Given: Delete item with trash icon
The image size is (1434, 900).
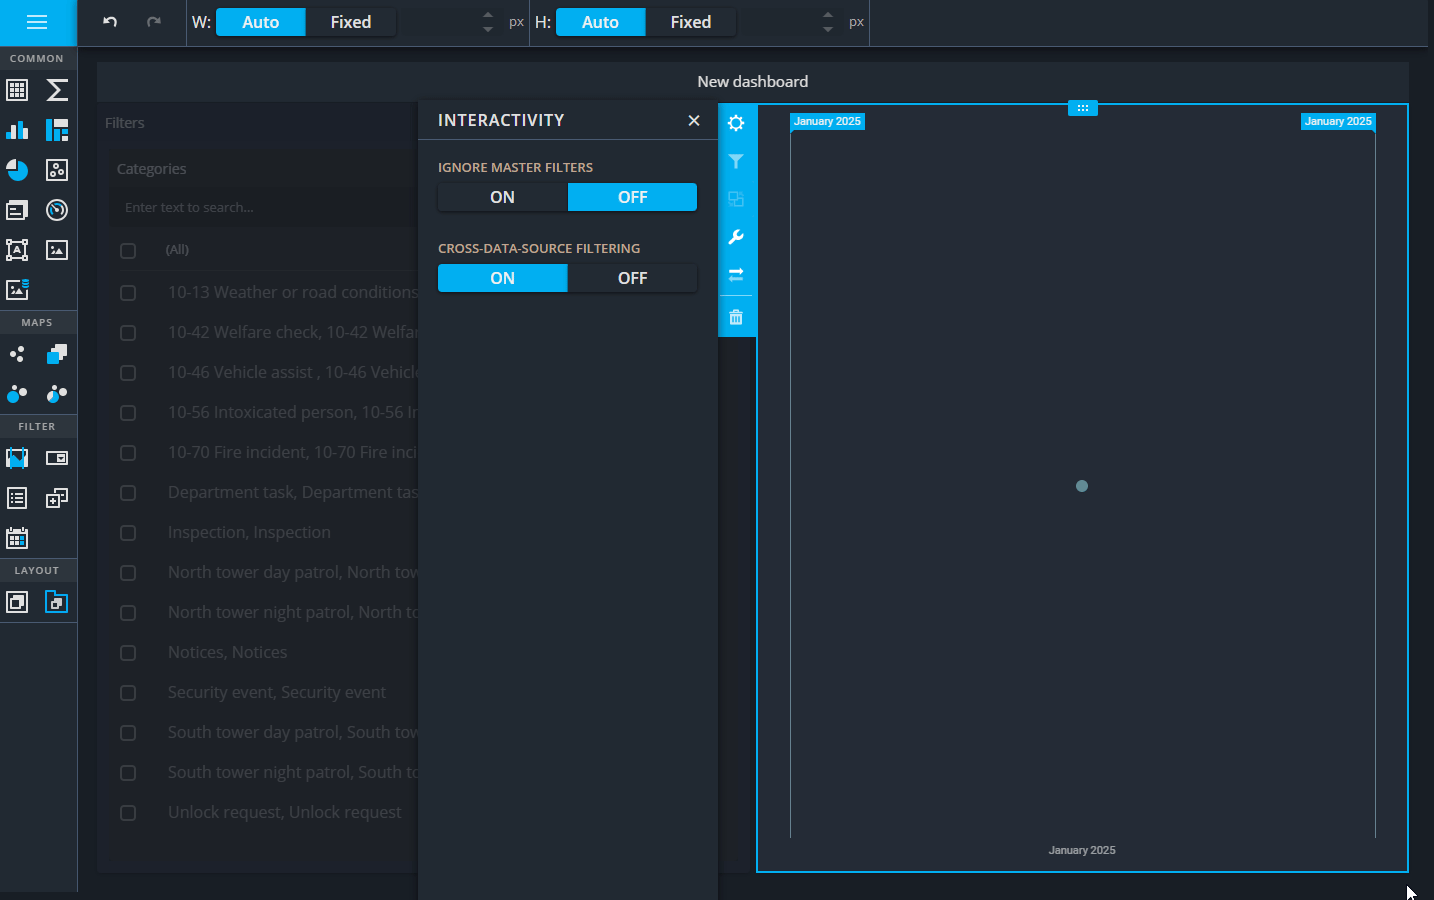Looking at the screenshot, I should [x=736, y=317].
